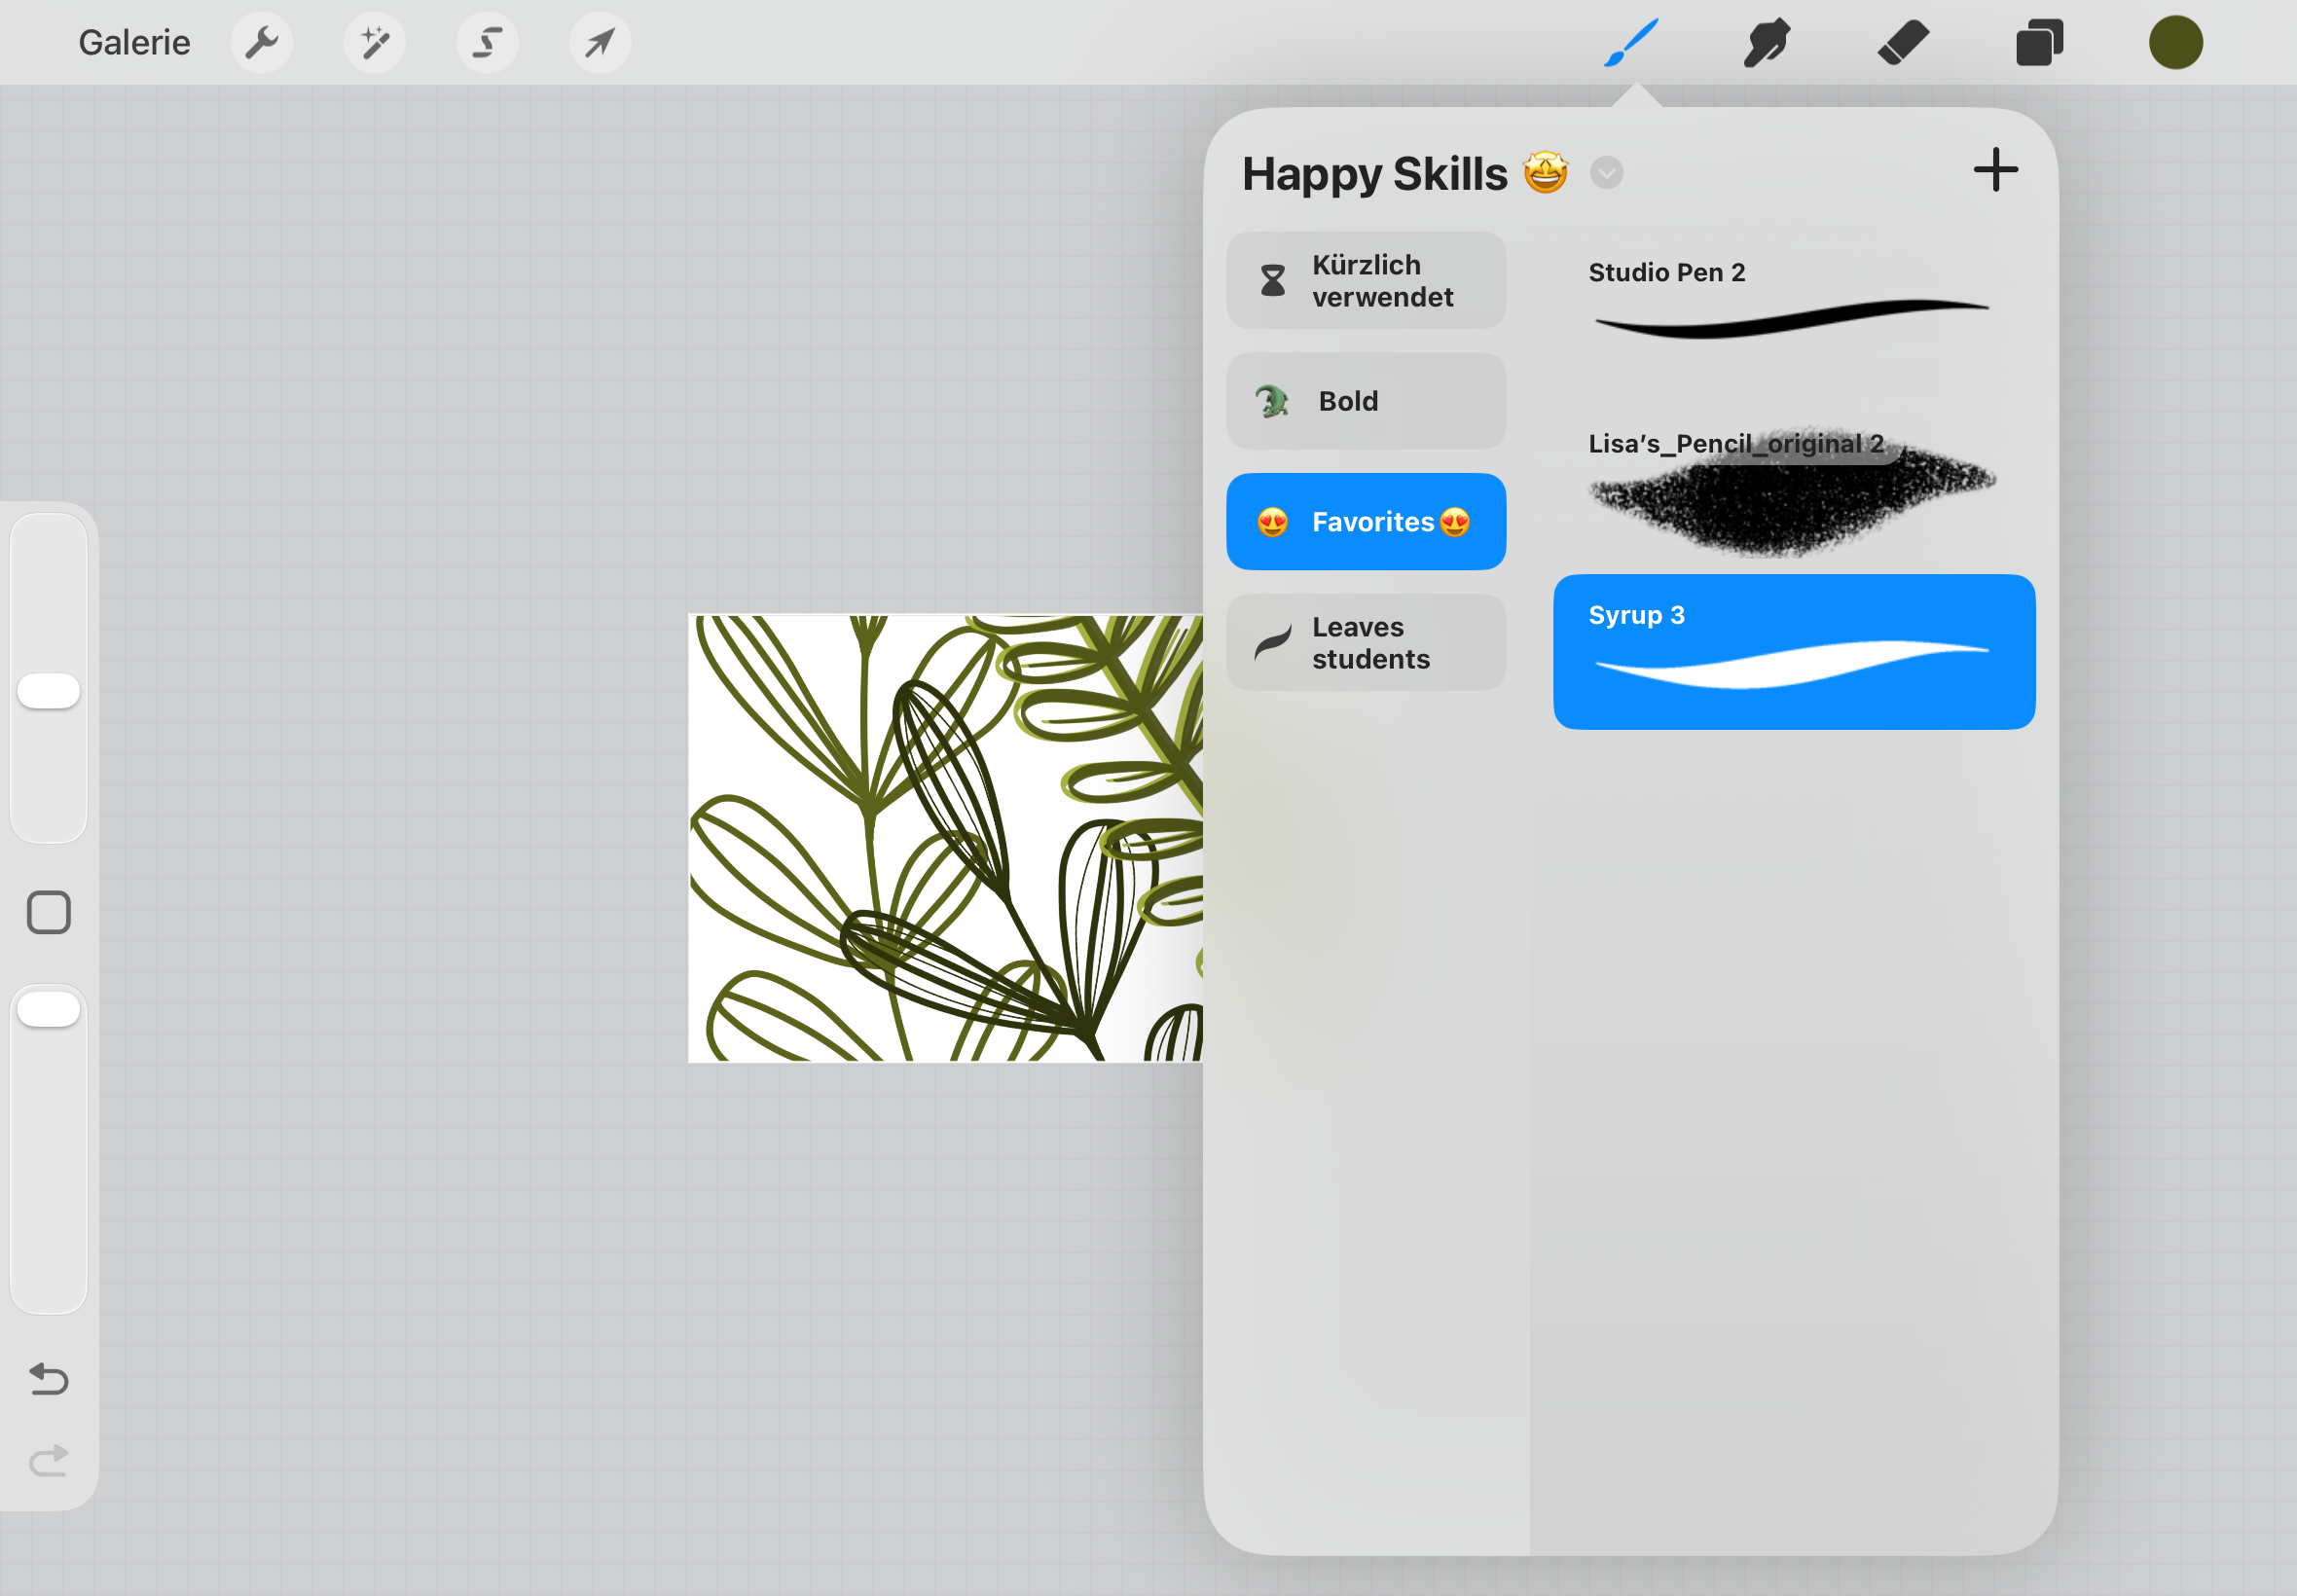This screenshot has width=2297, height=1596.
Task: Tap the hourglass icon for recent brushes
Action: click(1272, 281)
